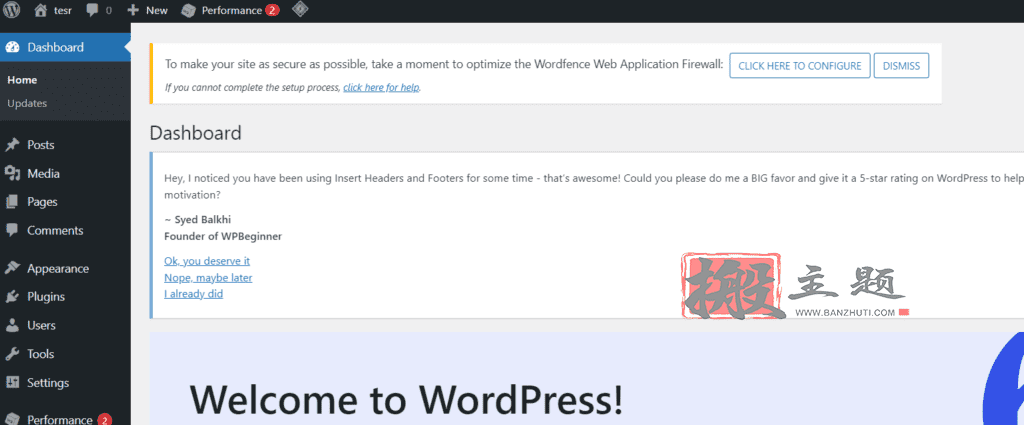Open the comments bubble icon in admin bar

tap(93, 10)
